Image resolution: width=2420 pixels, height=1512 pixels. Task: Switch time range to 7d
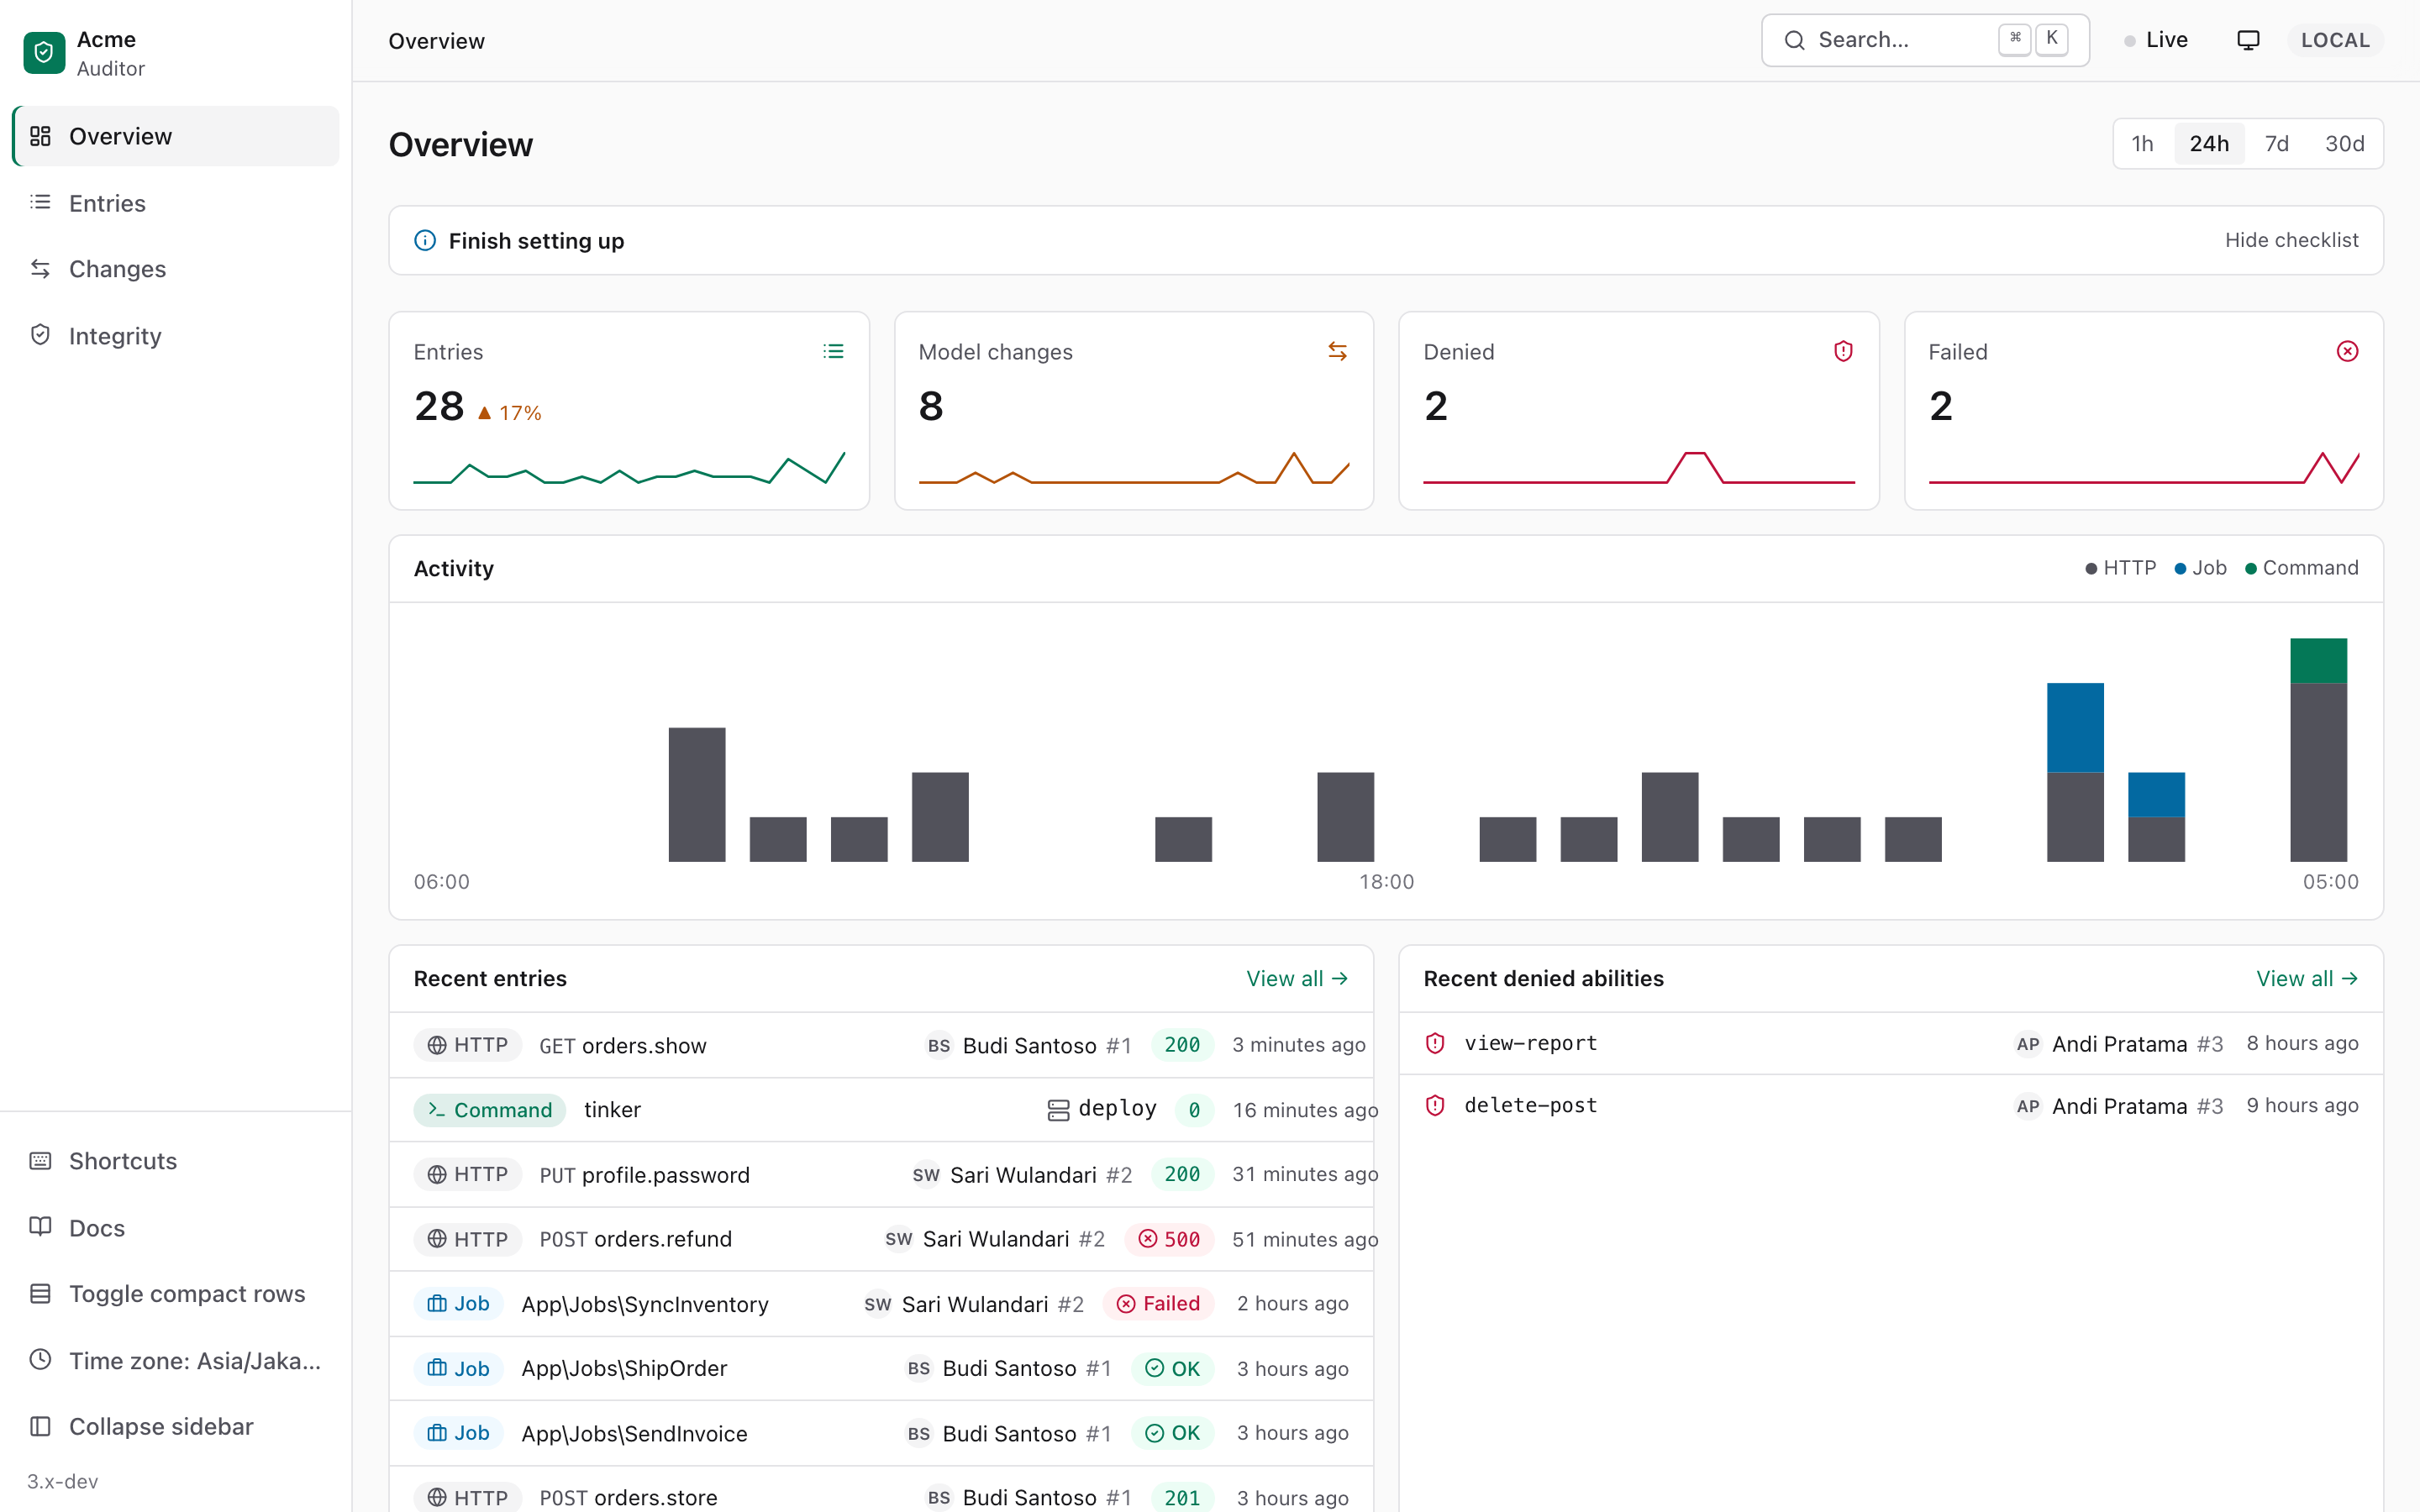coord(2277,144)
